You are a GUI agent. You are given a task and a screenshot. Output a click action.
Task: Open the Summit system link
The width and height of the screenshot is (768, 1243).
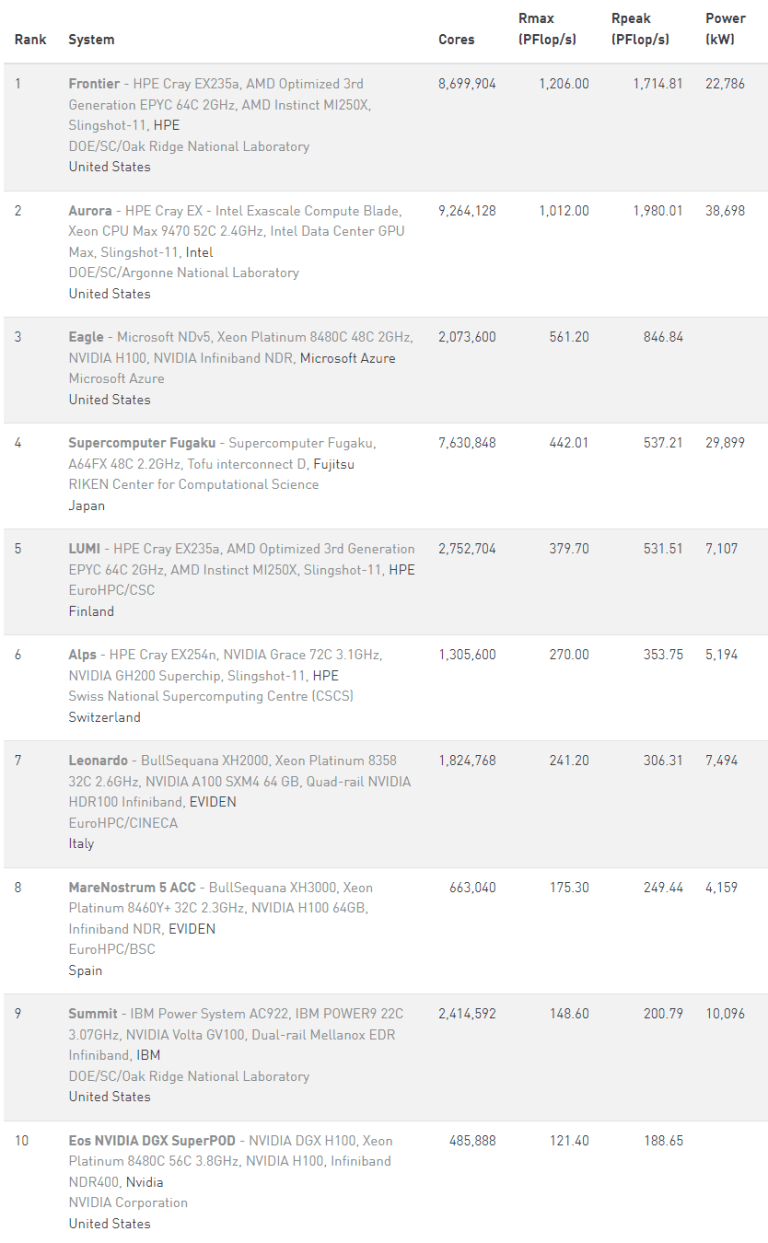[x=93, y=1014]
